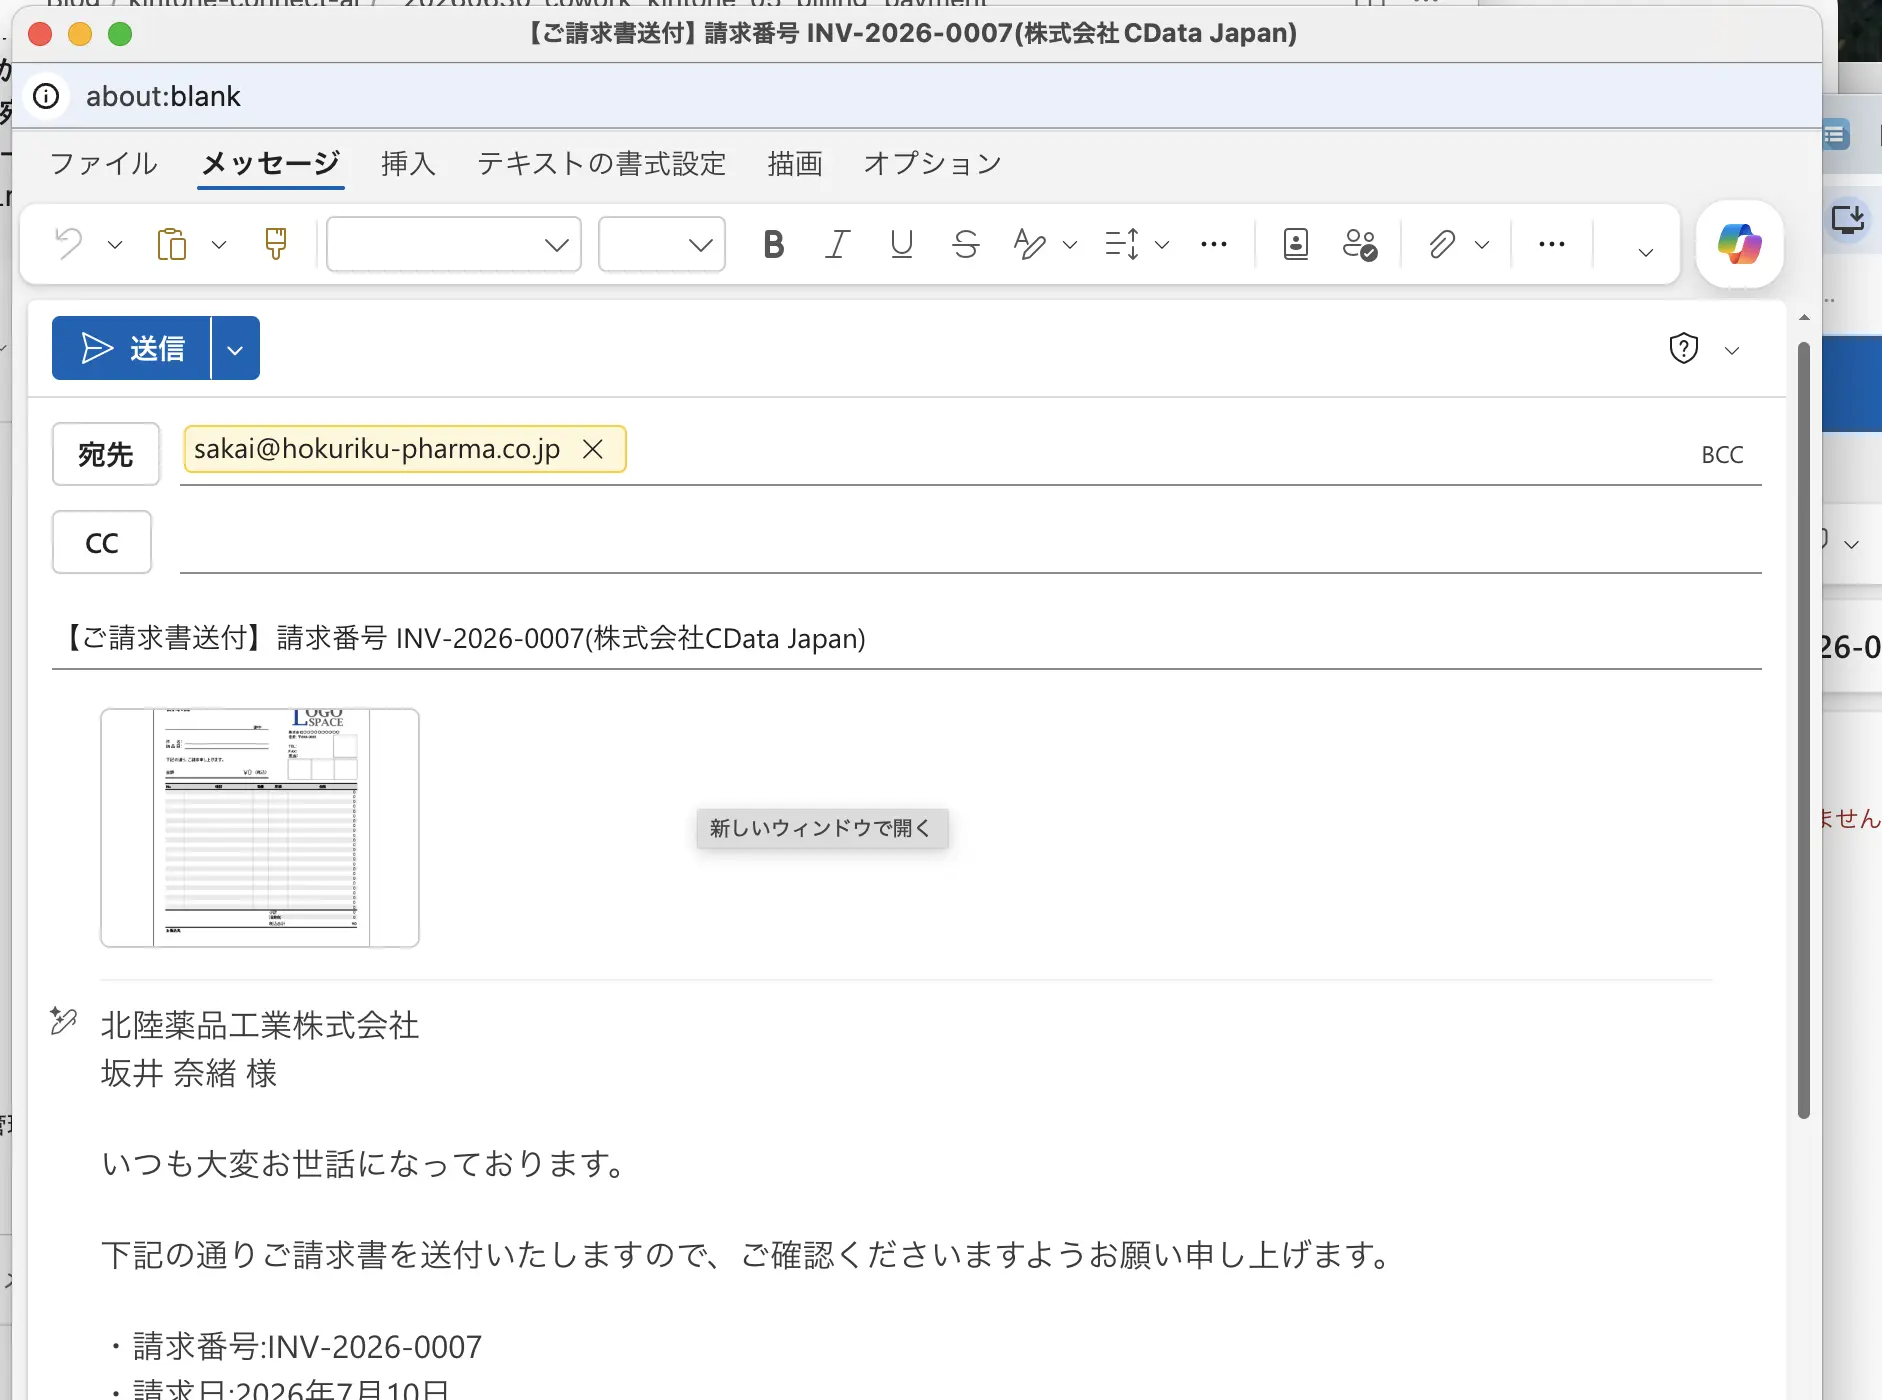
Task: Show the BCC field
Action: point(1722,455)
